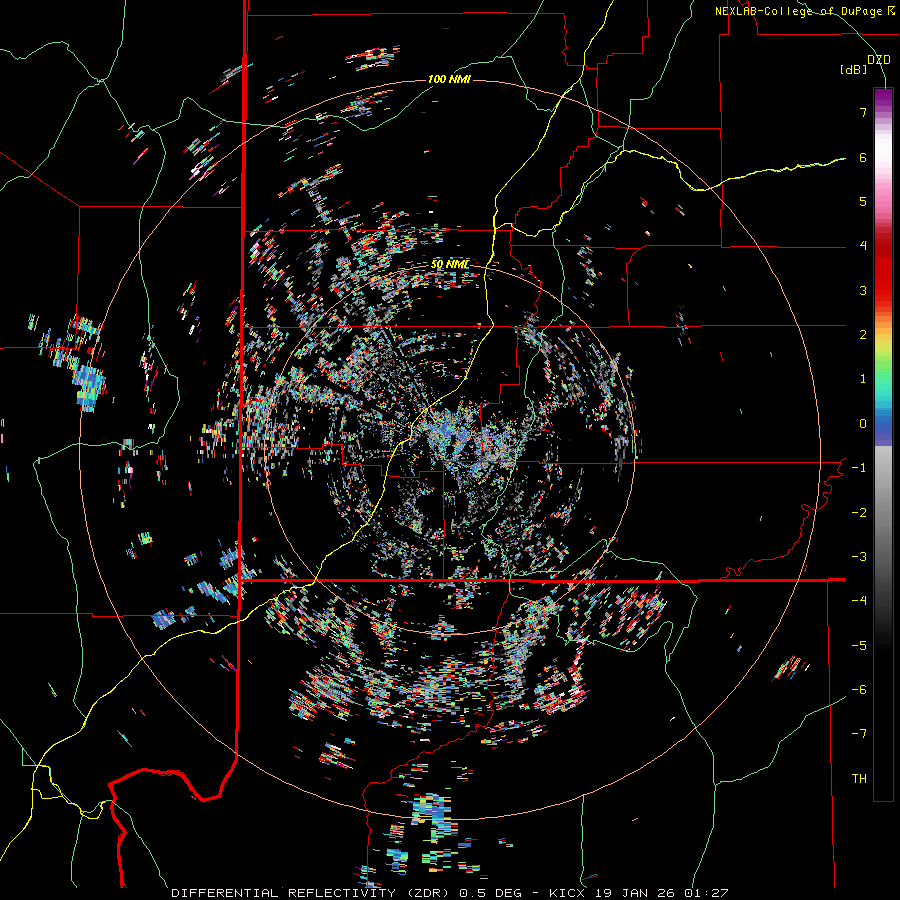Click the TH label on the scale
The height and width of the screenshot is (900, 900).
pyautogui.click(x=859, y=779)
